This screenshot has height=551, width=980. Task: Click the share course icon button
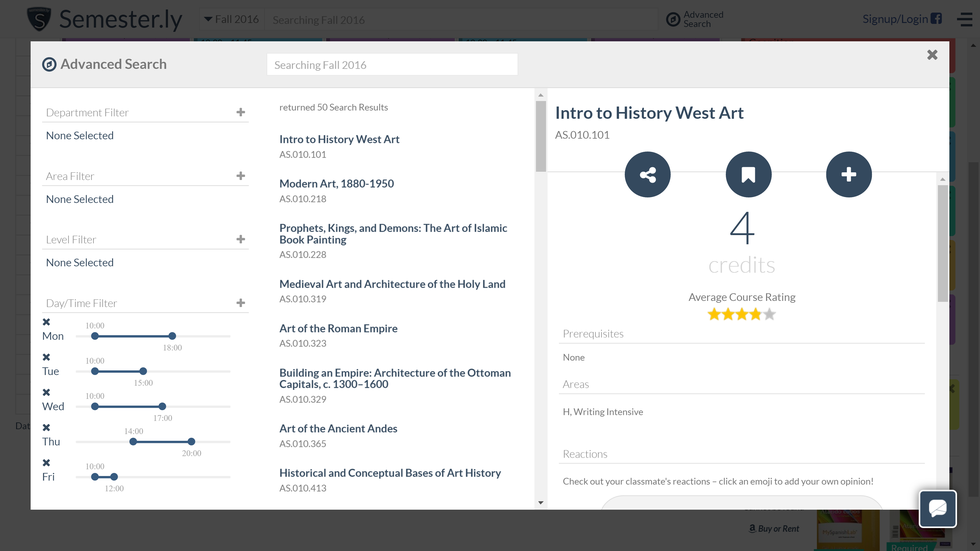coord(647,175)
